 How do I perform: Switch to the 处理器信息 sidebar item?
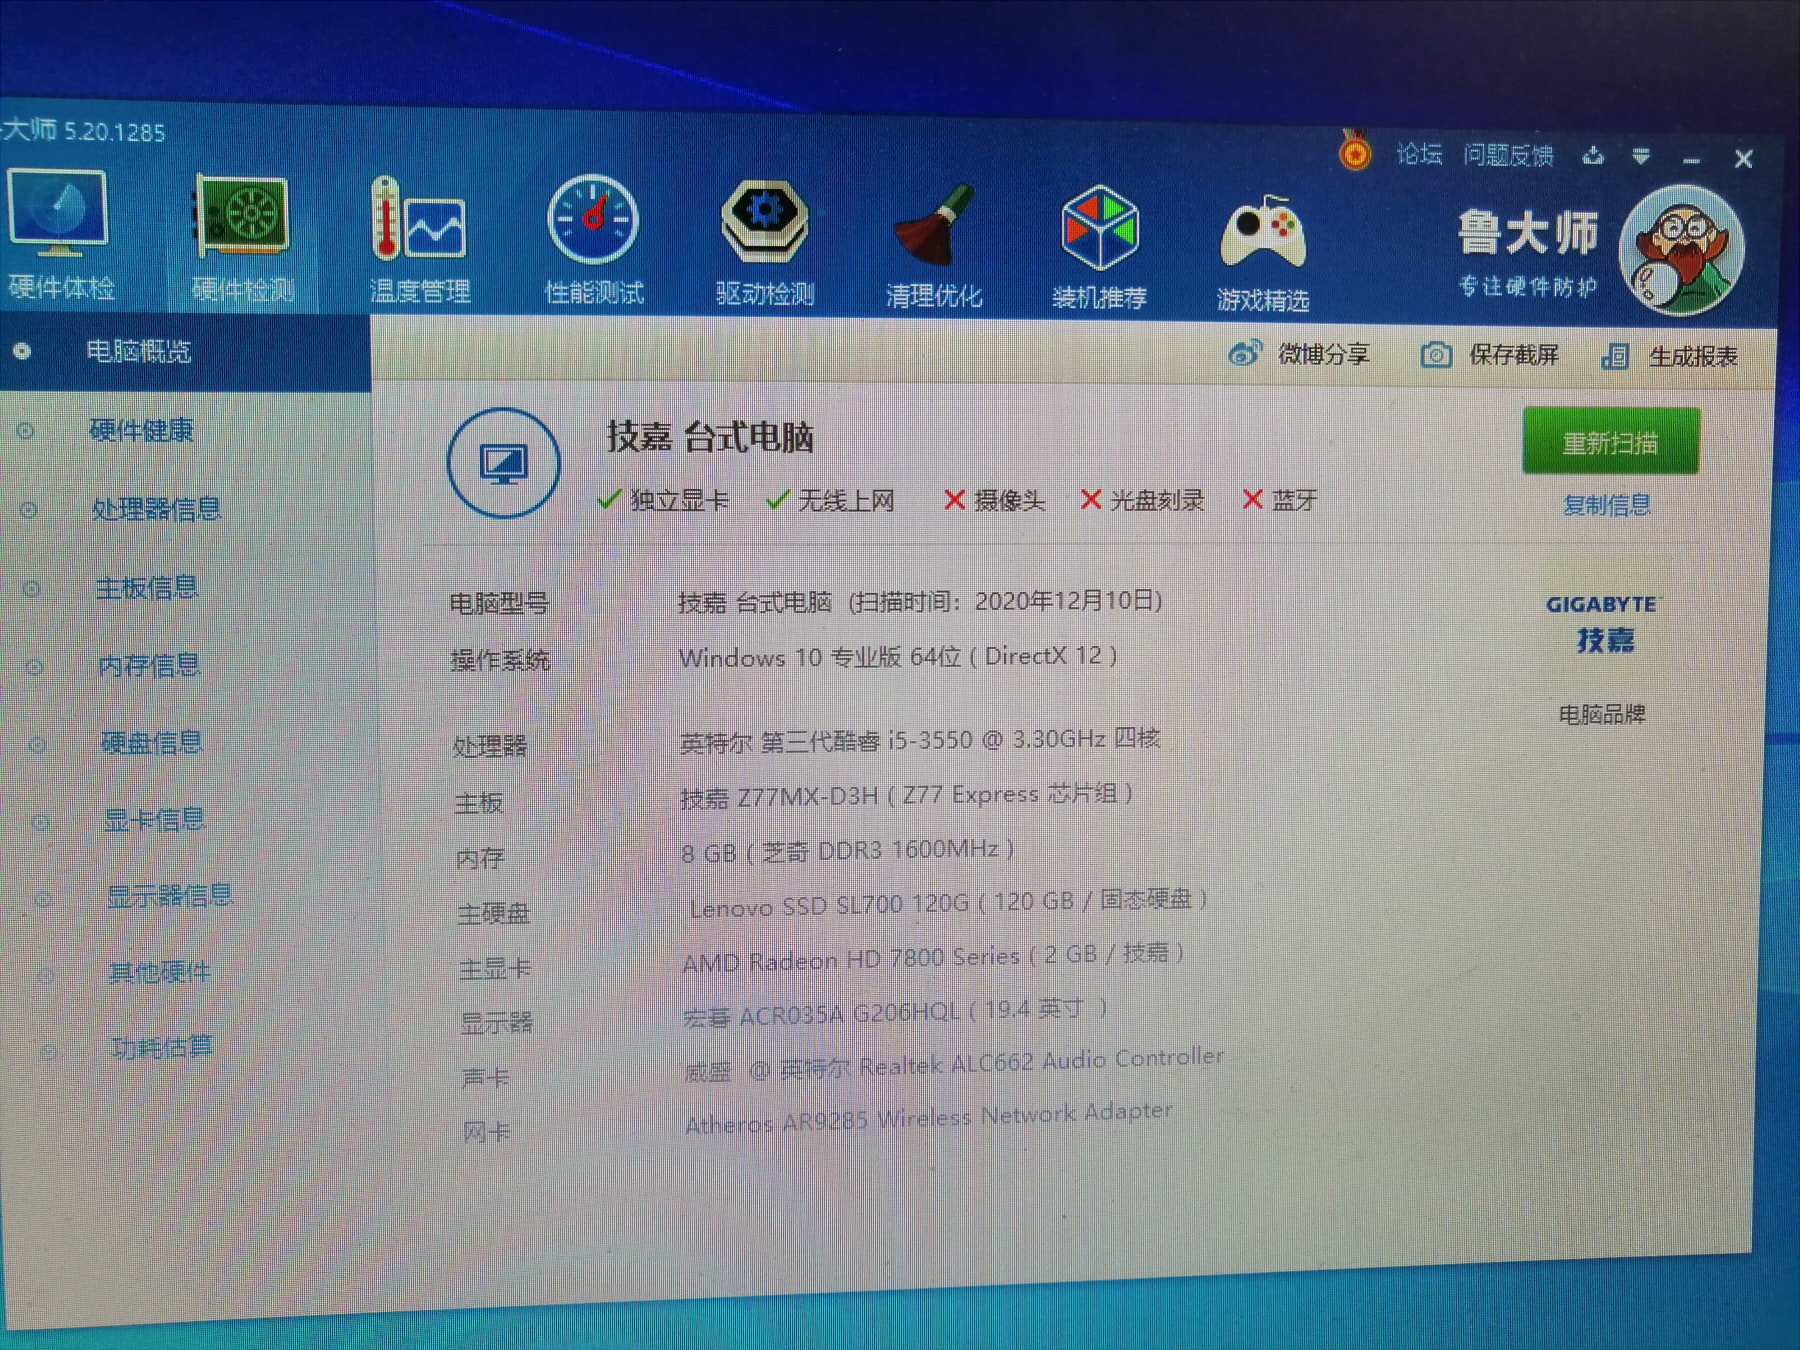coord(156,509)
